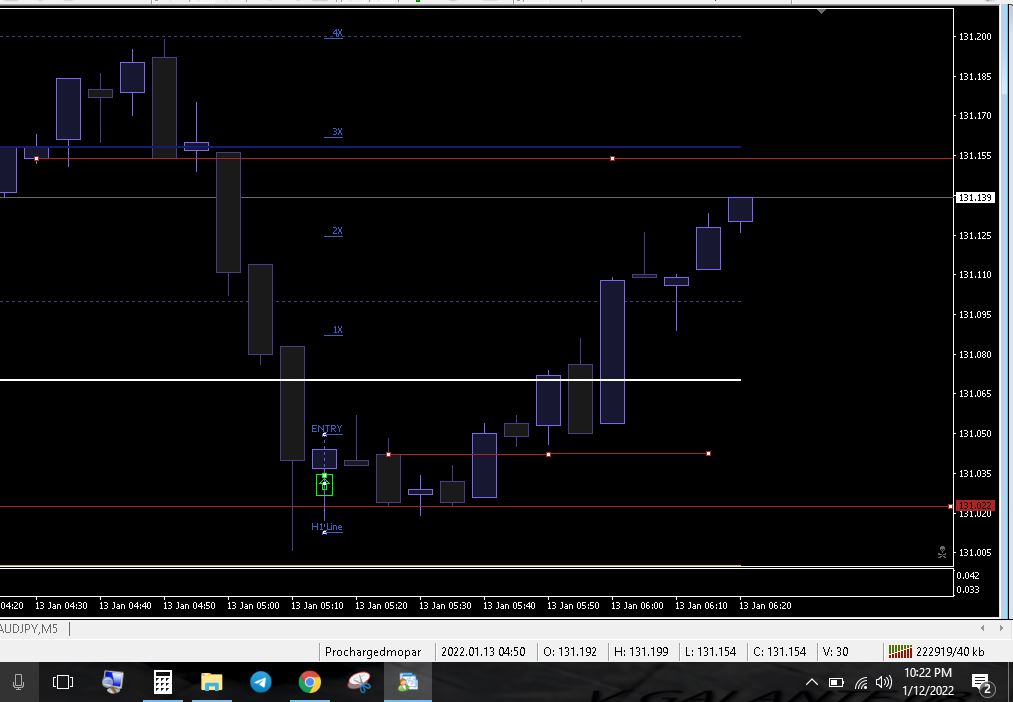Click the red price label 131.022
The image size is (1013, 702).
point(975,506)
